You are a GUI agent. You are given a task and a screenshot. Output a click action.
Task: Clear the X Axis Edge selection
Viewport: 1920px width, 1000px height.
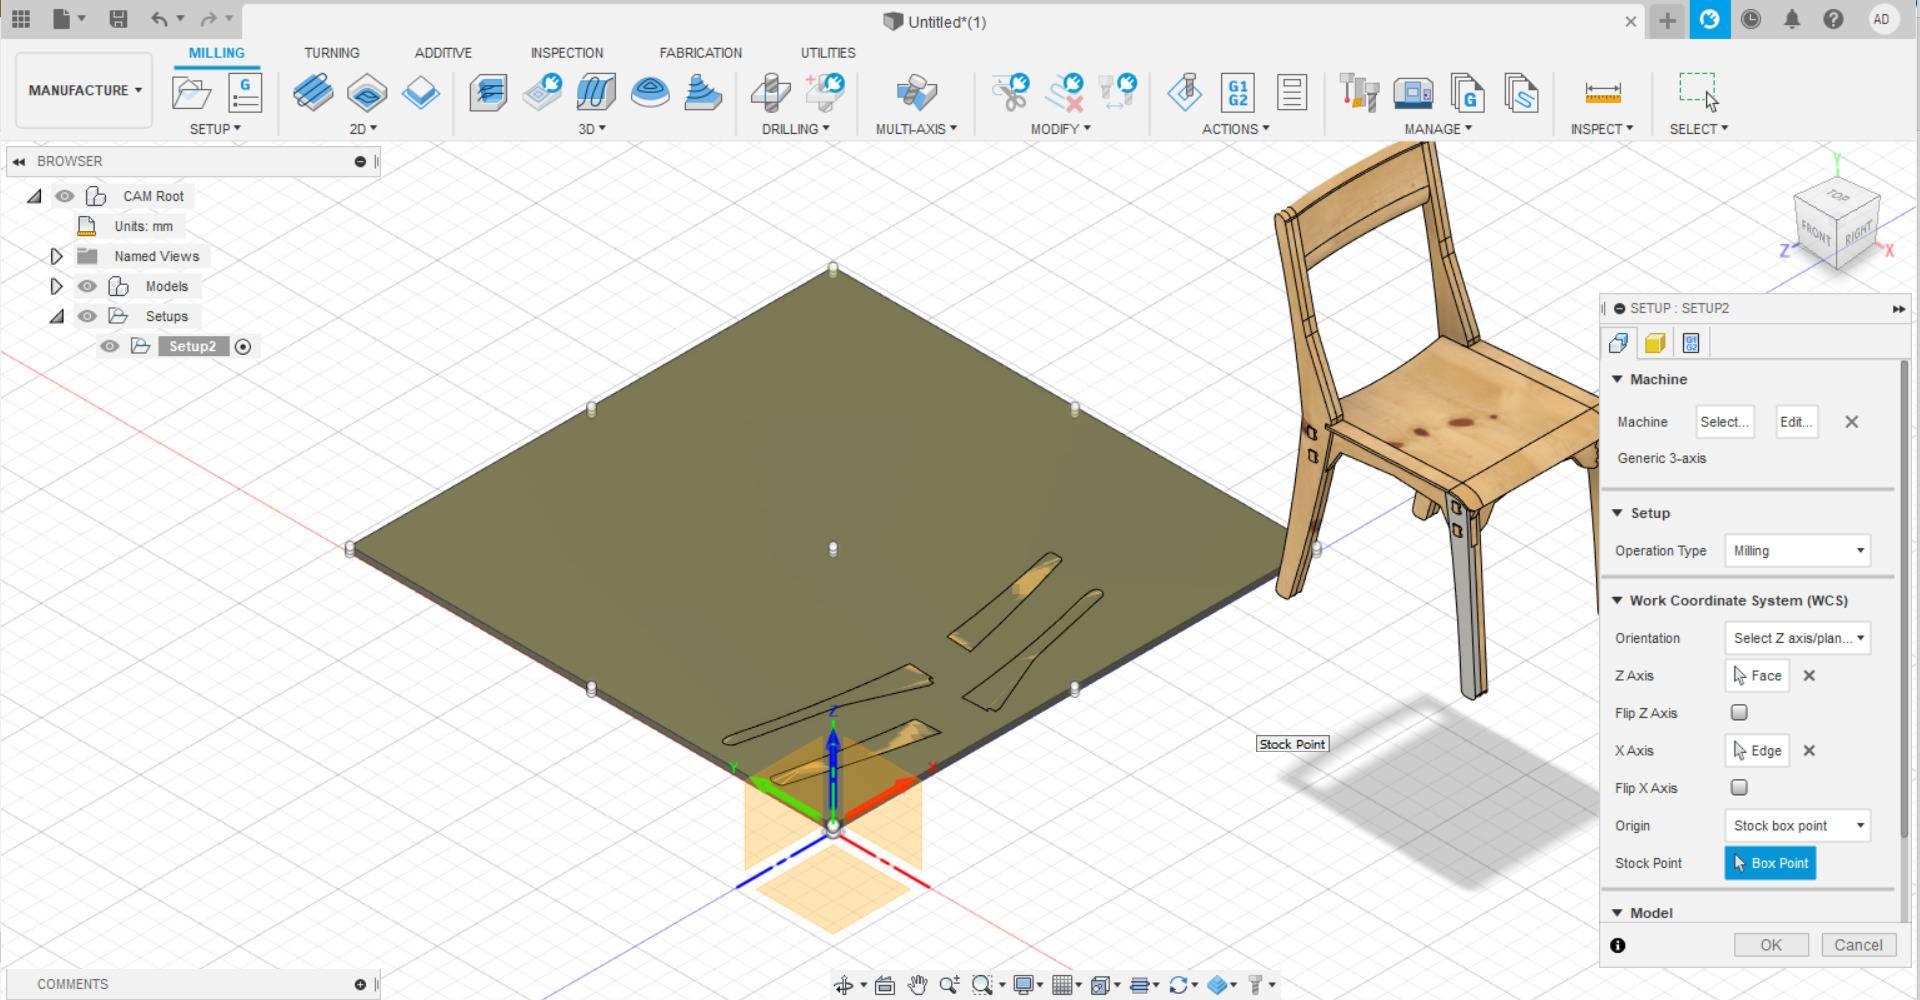coord(1809,750)
